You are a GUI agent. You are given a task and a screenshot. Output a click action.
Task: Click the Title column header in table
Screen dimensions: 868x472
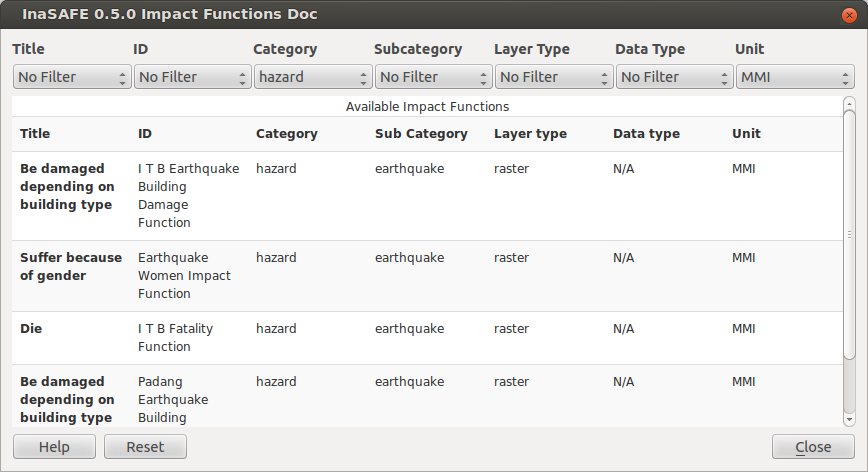point(35,133)
